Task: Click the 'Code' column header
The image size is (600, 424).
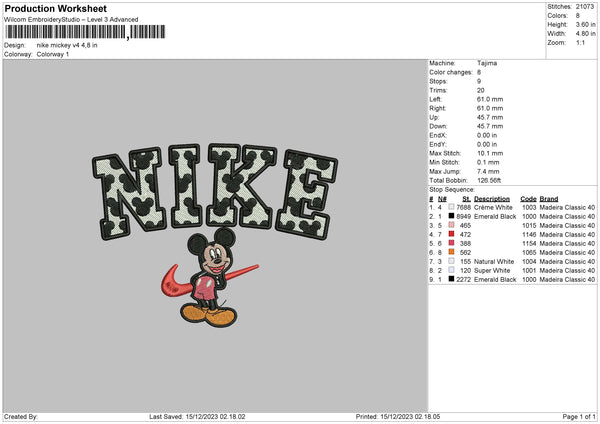Action: [x=528, y=199]
